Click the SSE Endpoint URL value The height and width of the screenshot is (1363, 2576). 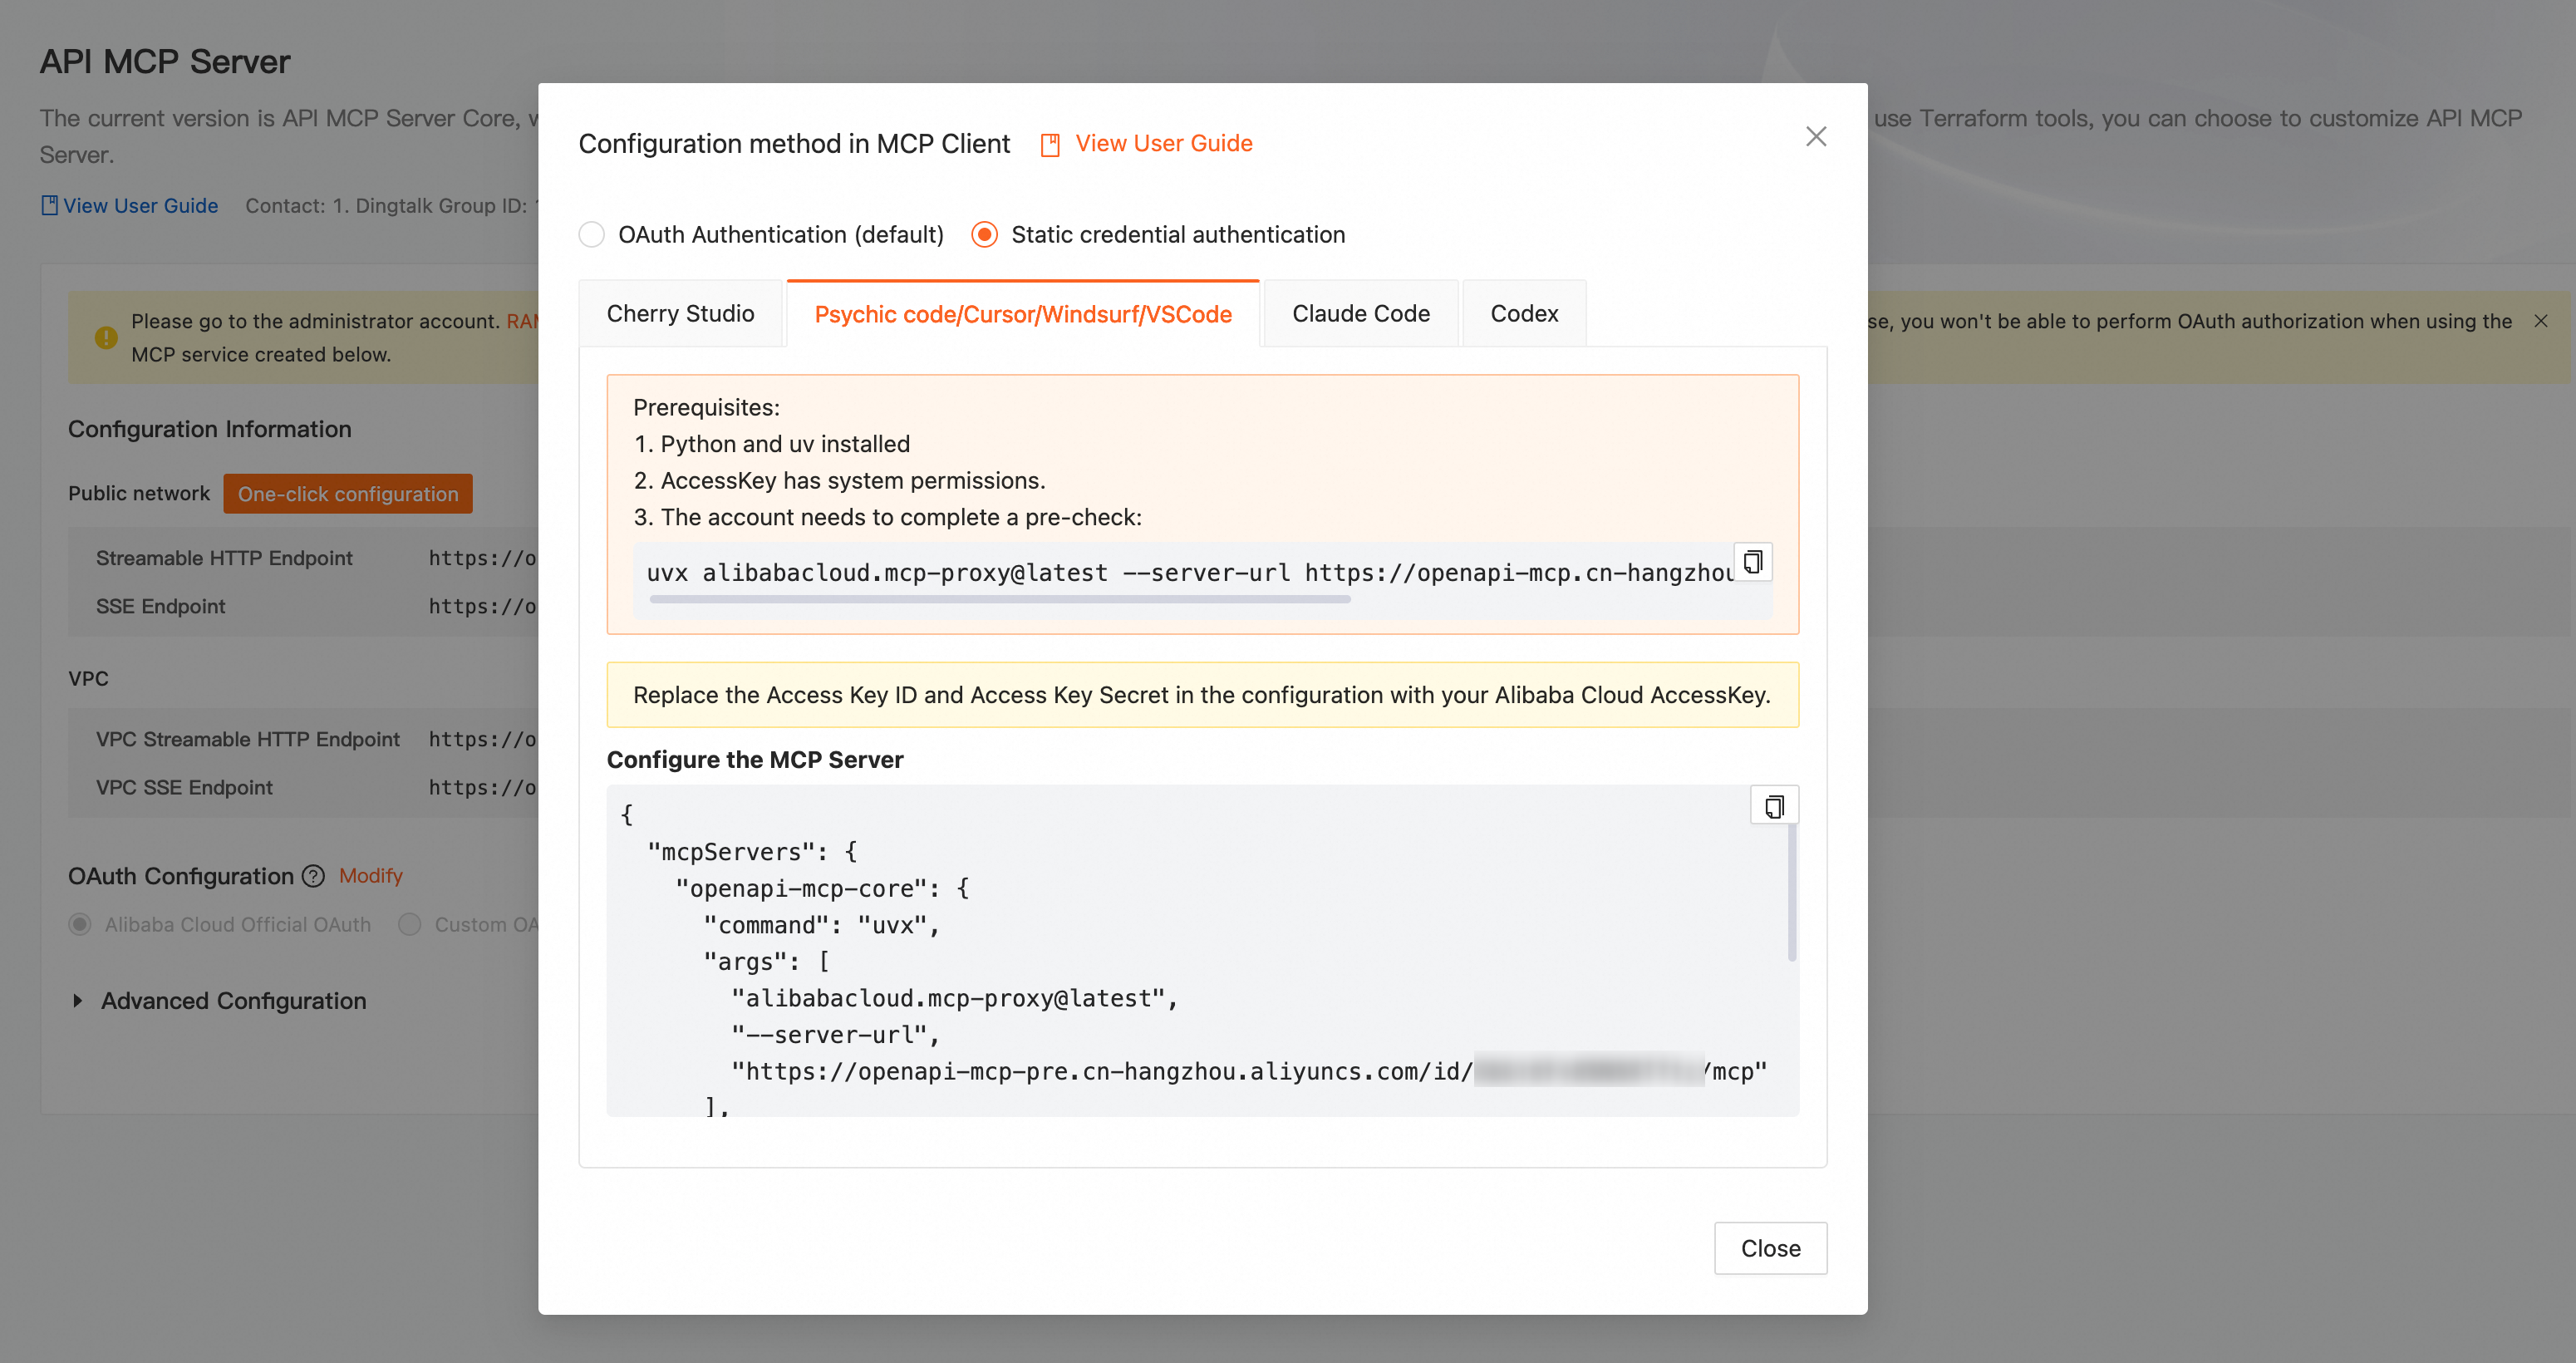(x=483, y=607)
